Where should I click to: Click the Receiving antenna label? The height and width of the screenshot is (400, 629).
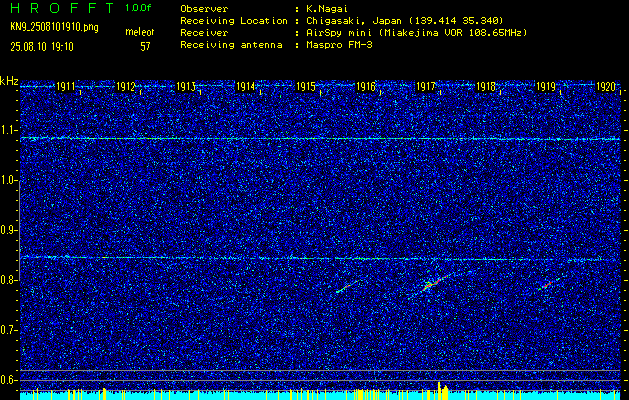coord(231,45)
